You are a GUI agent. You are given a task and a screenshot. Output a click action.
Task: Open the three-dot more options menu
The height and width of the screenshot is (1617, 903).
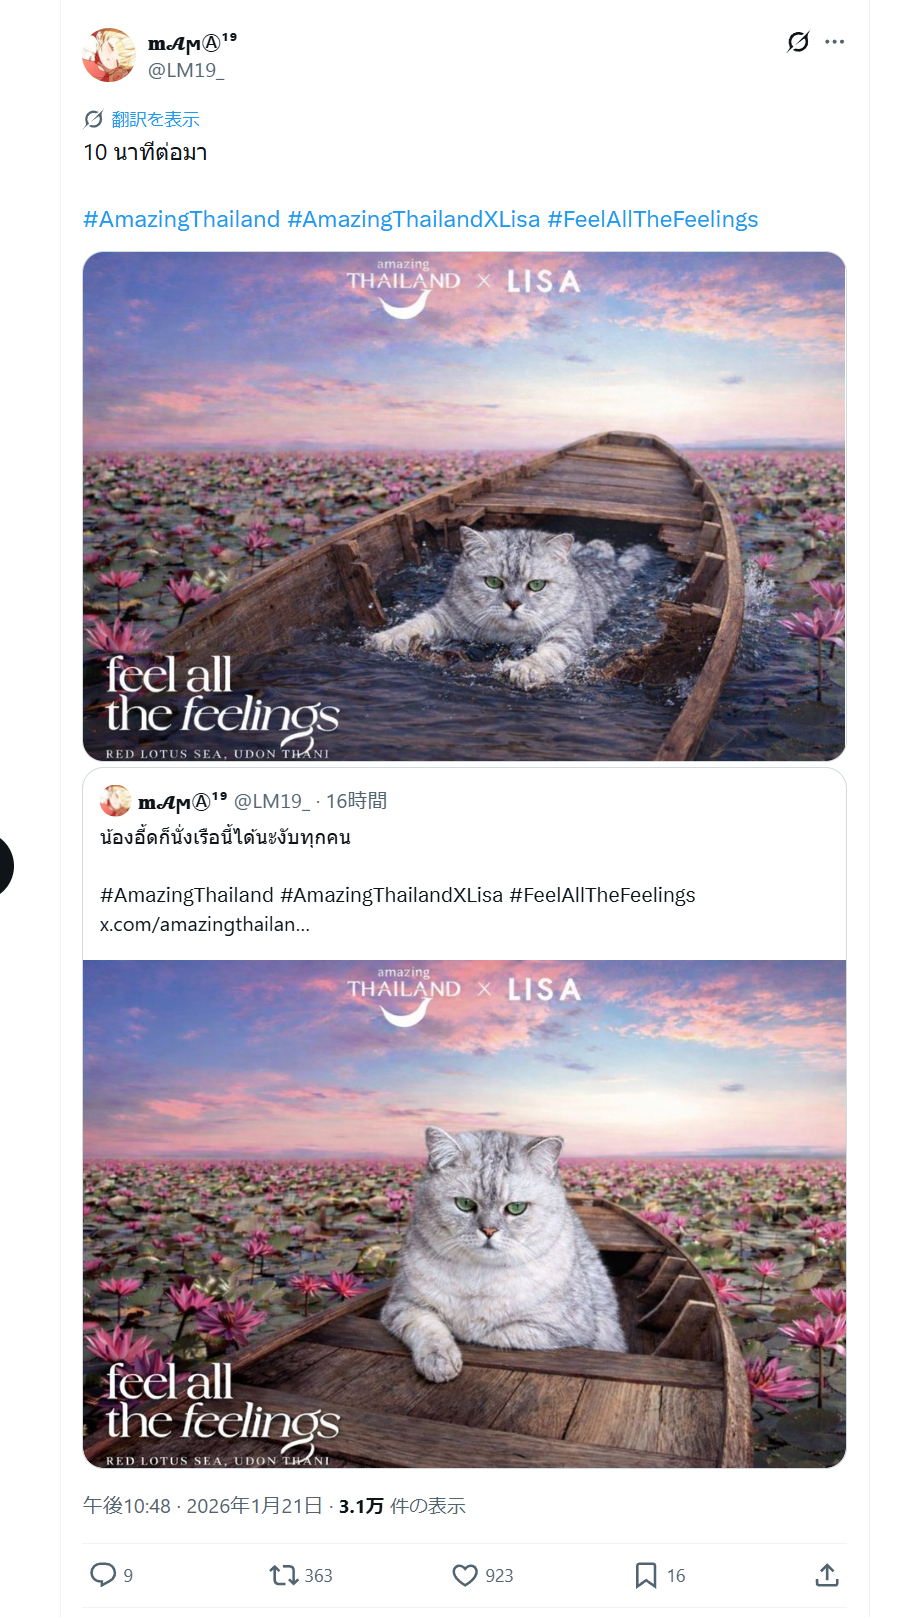tap(835, 42)
